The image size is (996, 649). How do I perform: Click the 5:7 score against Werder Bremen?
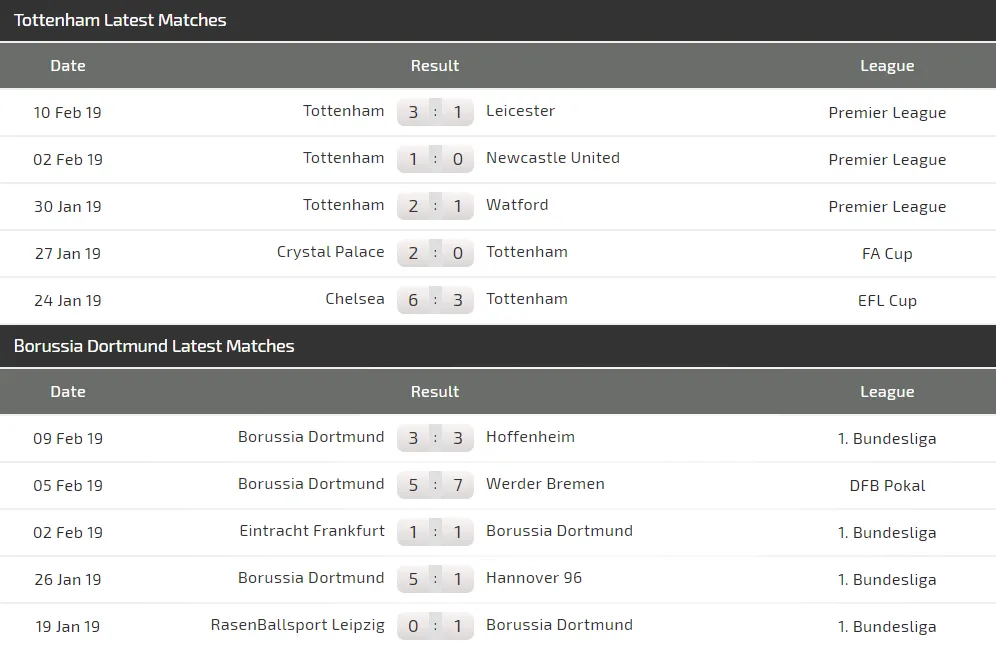(x=435, y=485)
